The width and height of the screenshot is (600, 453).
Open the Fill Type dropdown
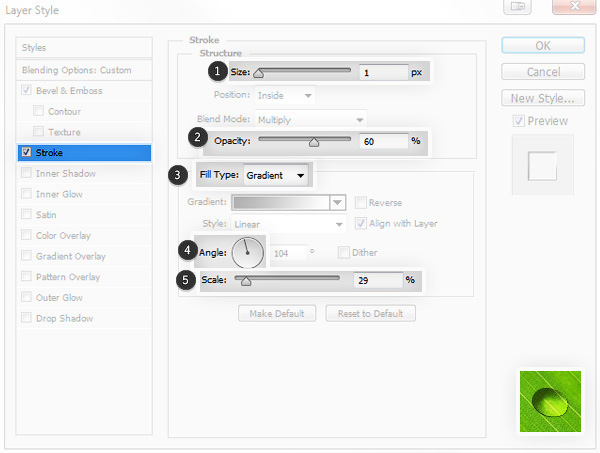276,175
